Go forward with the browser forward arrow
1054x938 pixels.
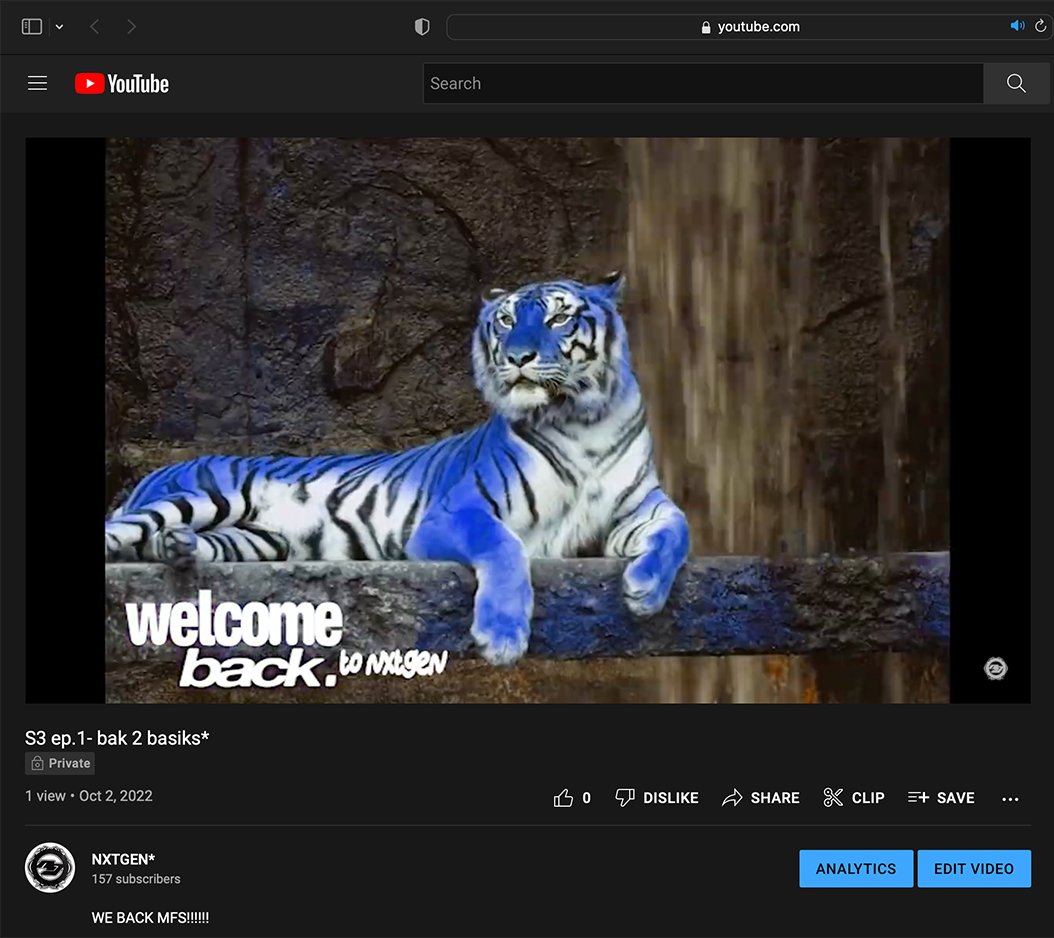click(131, 26)
